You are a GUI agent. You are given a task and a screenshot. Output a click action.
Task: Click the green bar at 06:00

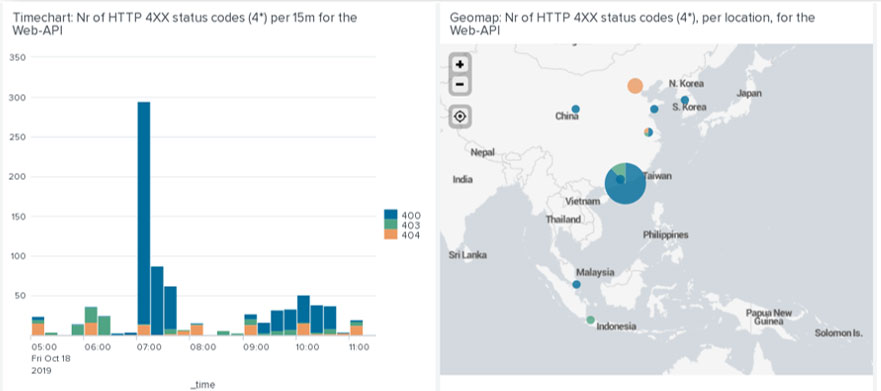point(91,315)
